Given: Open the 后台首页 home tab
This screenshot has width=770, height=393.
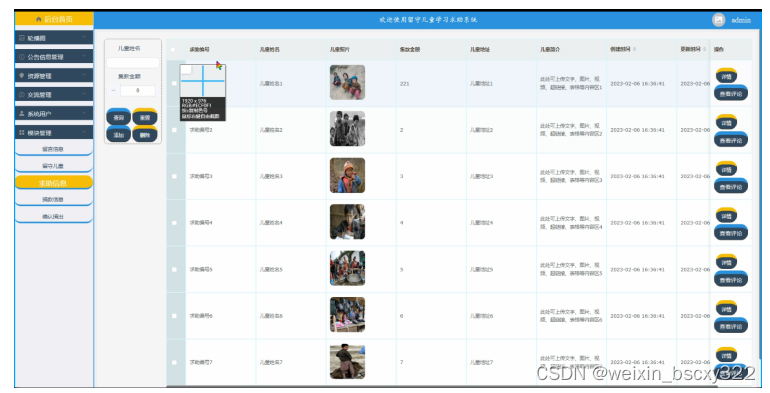Looking at the screenshot, I should coord(54,19).
